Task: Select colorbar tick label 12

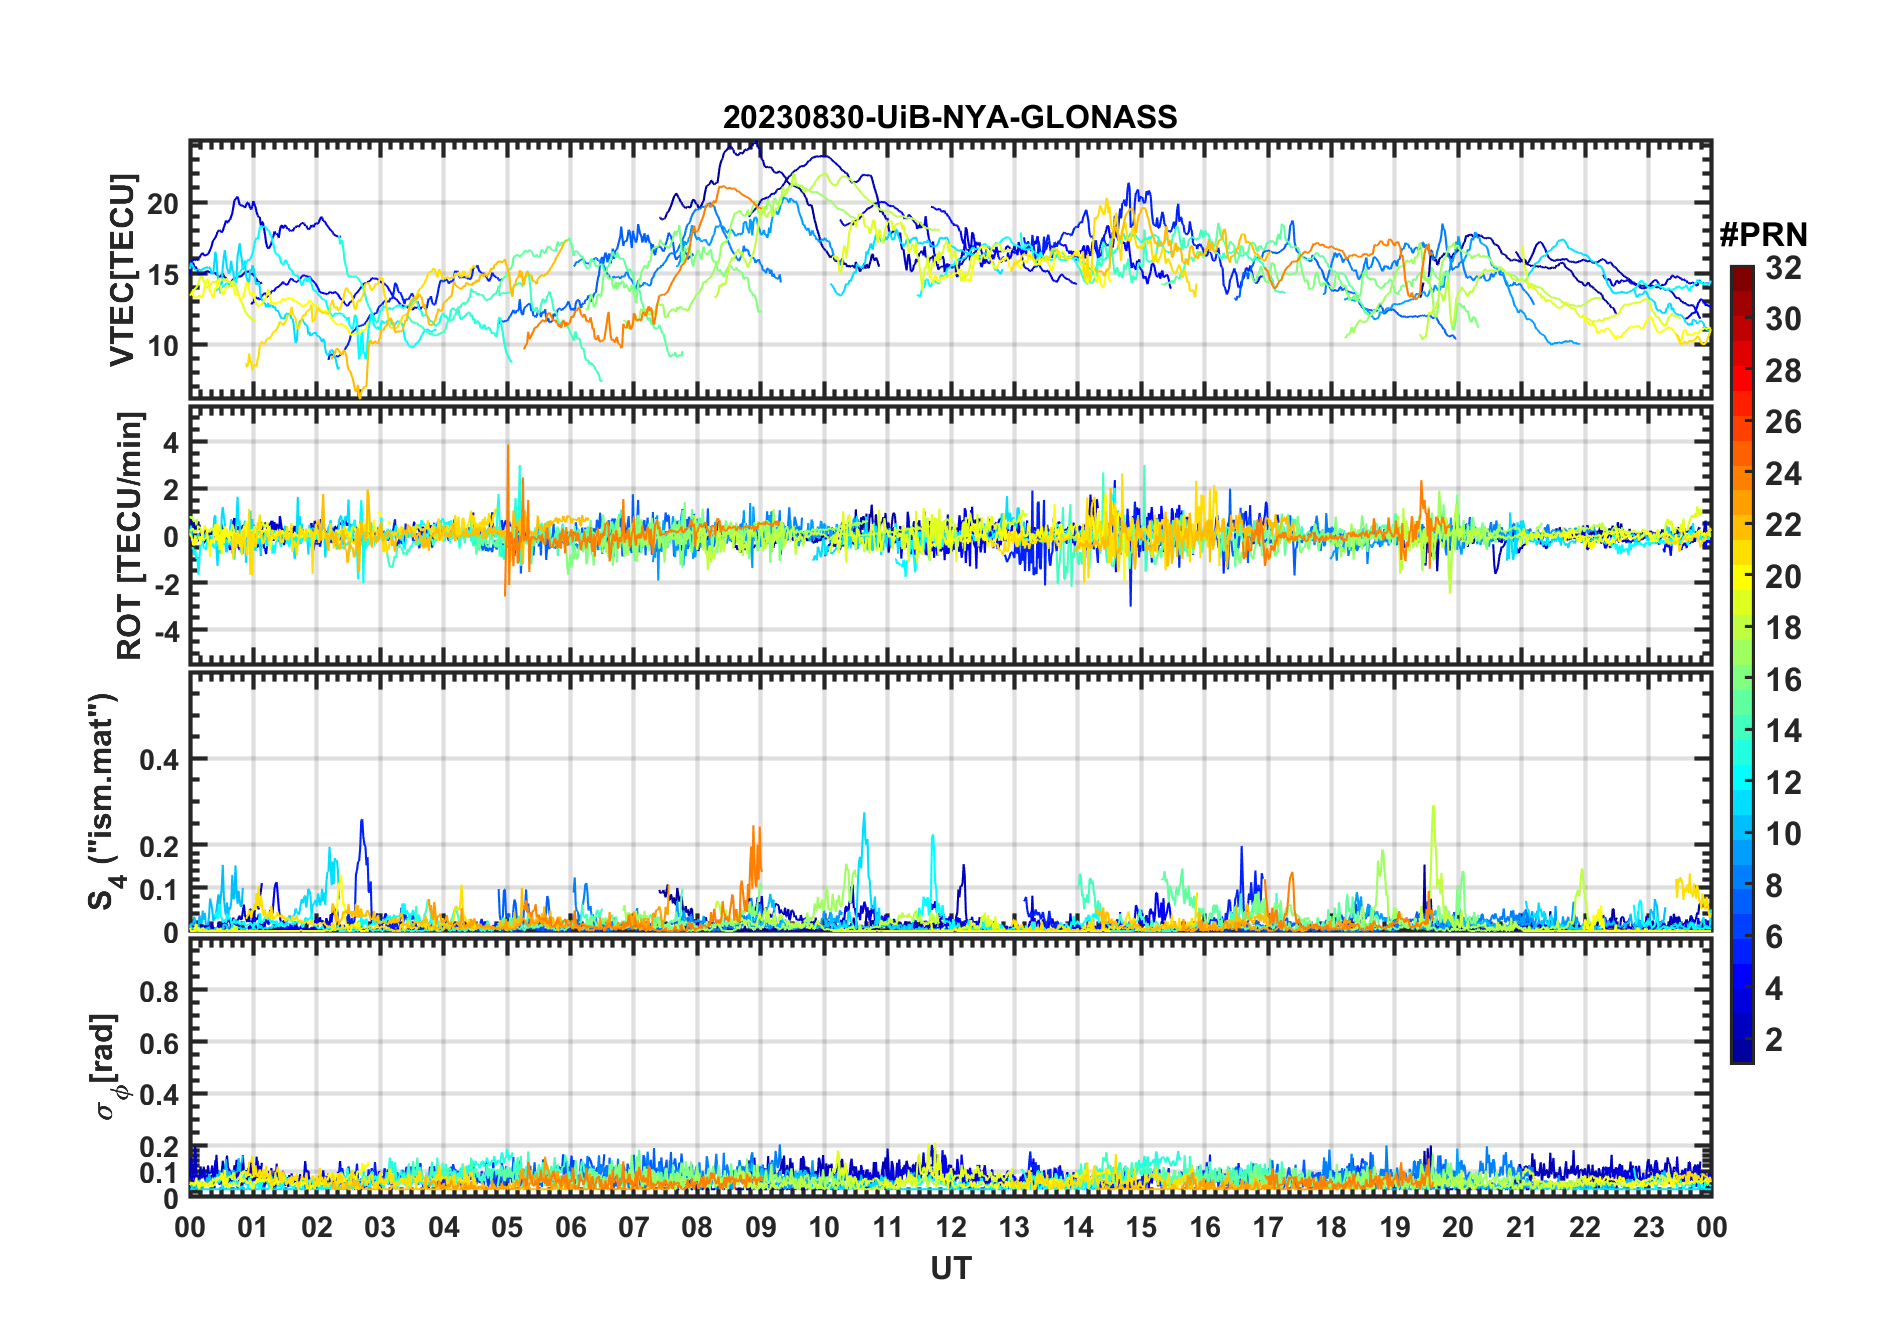Action: [1783, 783]
